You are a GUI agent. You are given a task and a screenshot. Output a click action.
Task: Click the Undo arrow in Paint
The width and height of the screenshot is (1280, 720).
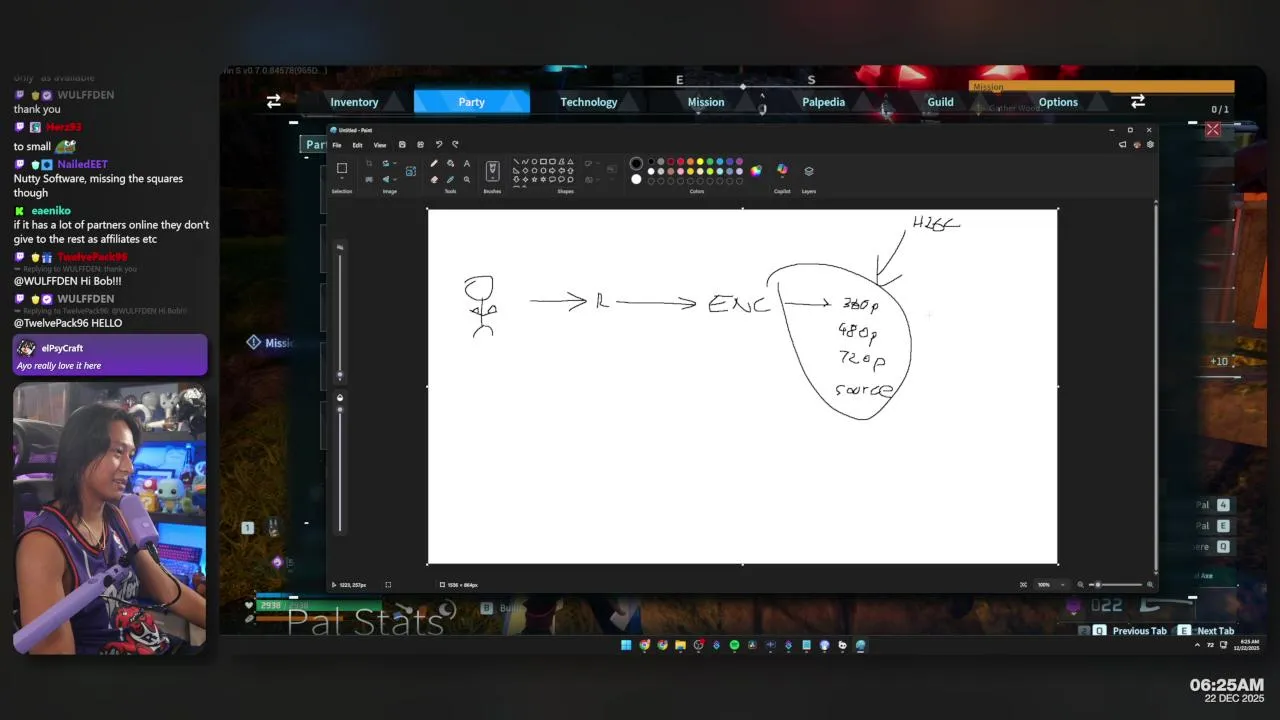point(439,144)
